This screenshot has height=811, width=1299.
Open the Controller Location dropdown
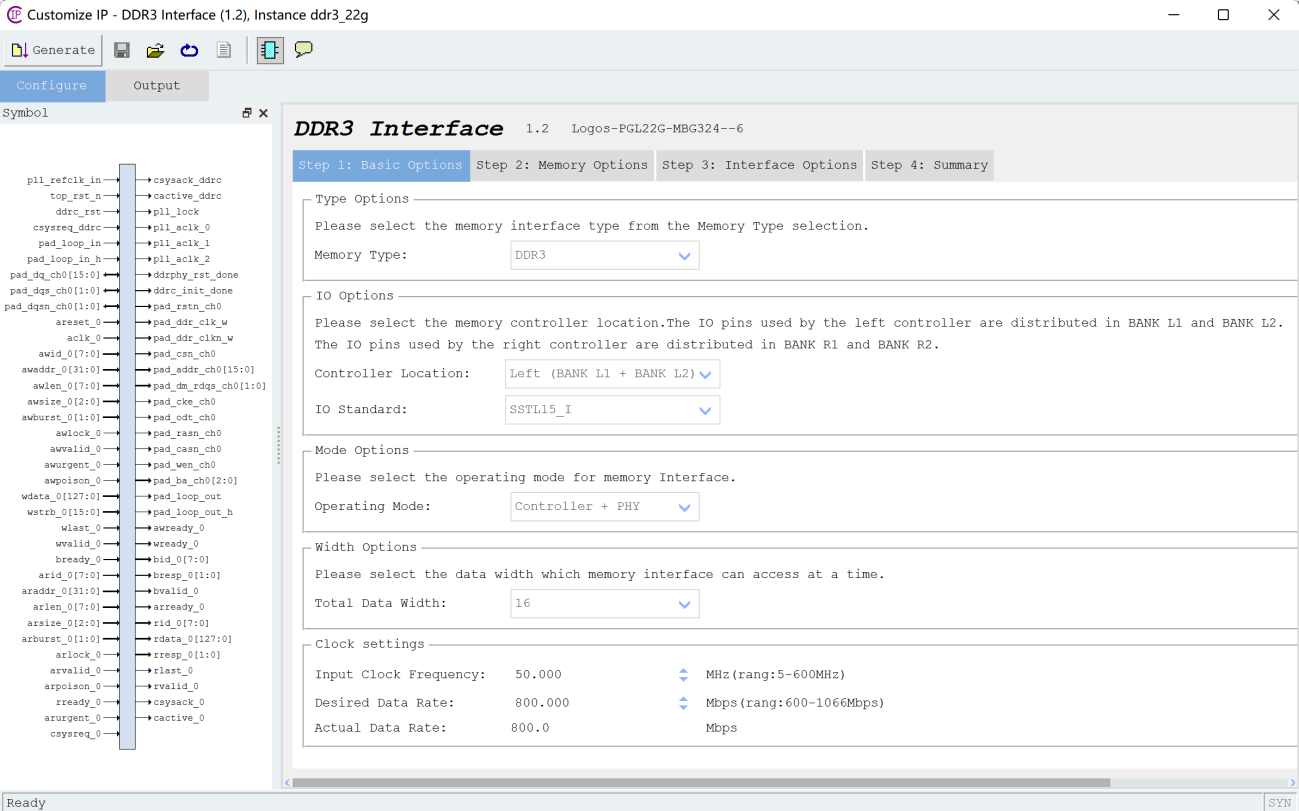click(x=613, y=374)
